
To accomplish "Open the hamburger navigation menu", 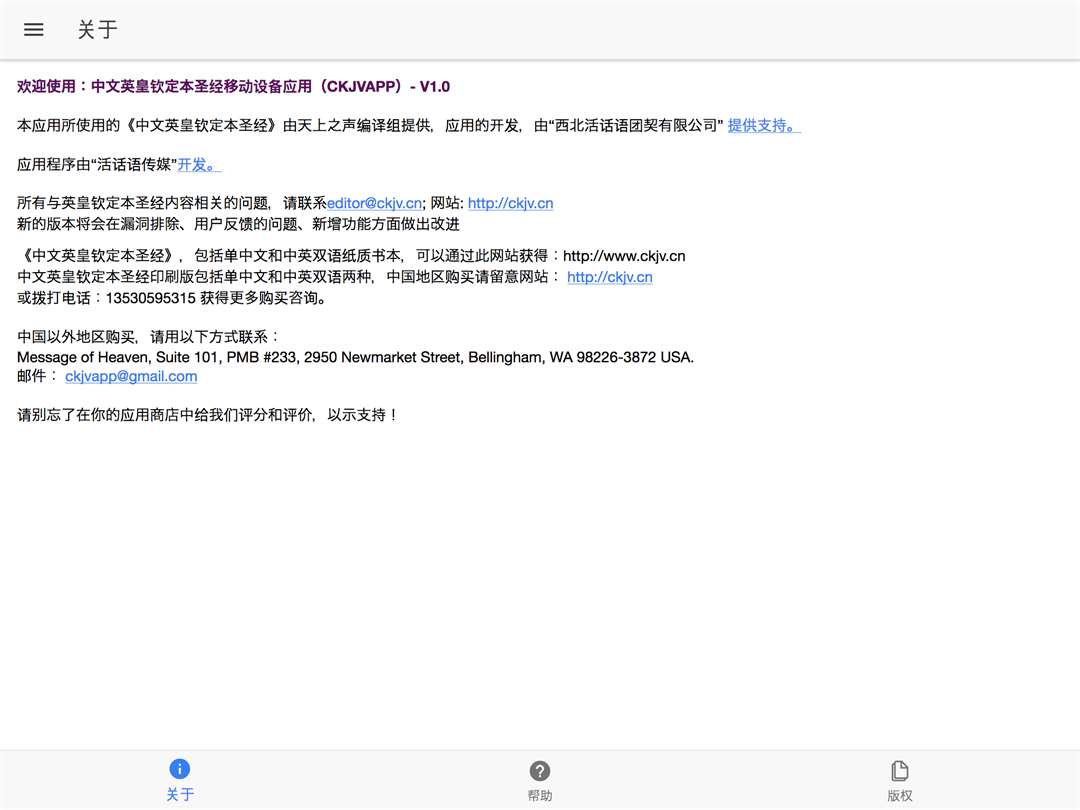I will tap(33, 30).
